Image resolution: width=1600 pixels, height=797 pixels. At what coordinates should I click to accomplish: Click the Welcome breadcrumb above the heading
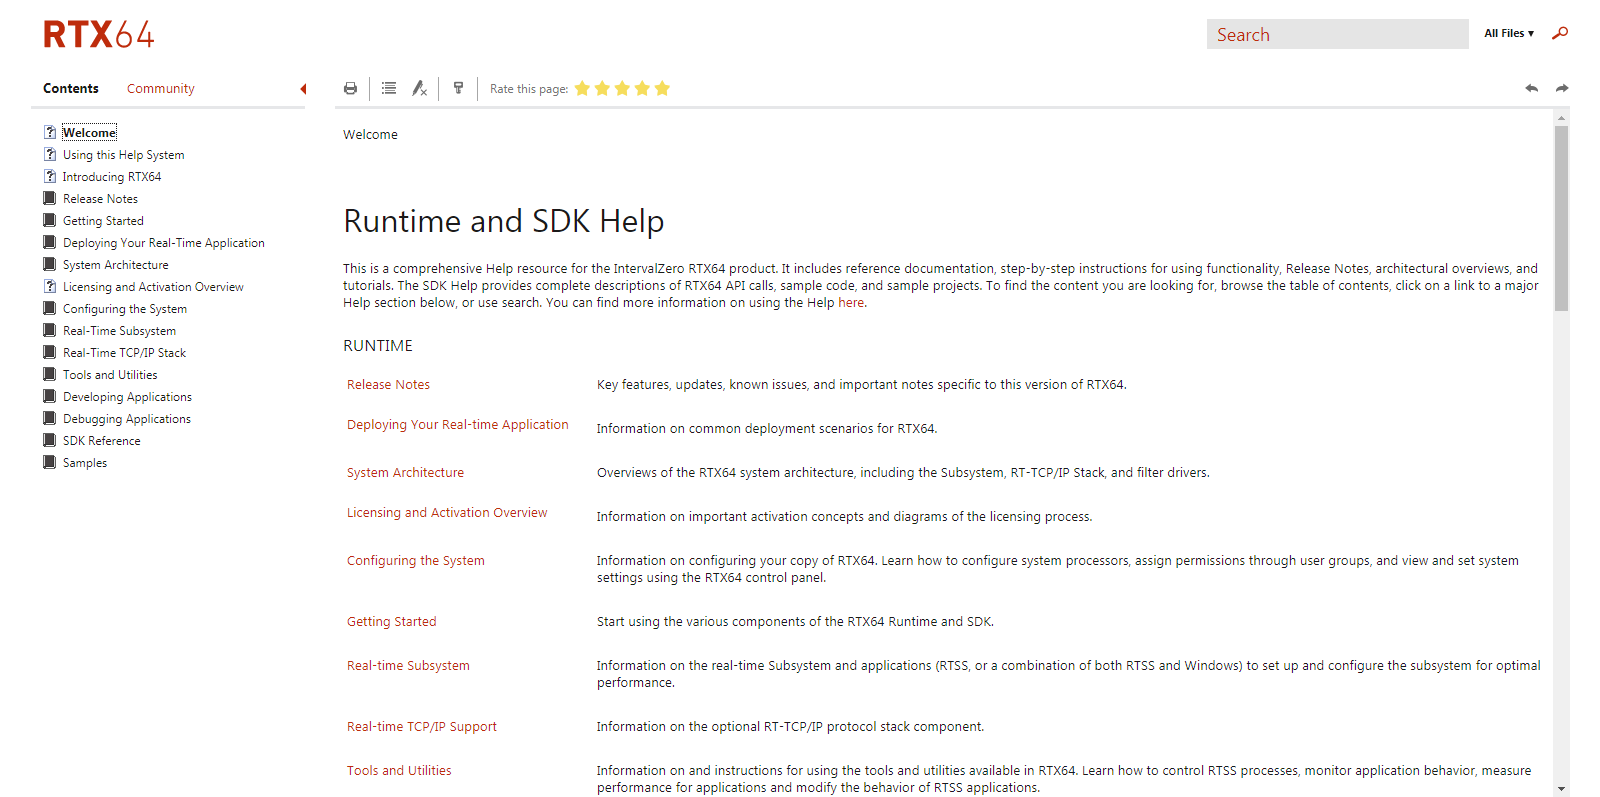click(370, 135)
